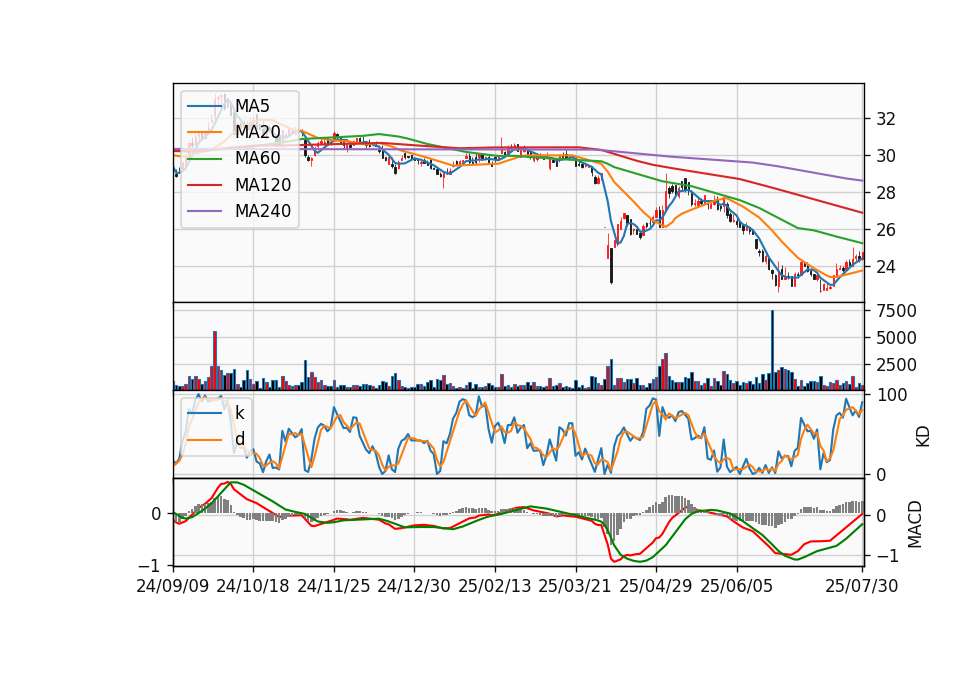The image size is (960, 690).
Task: Click the volume axis value 2500
Action: [x=896, y=366]
